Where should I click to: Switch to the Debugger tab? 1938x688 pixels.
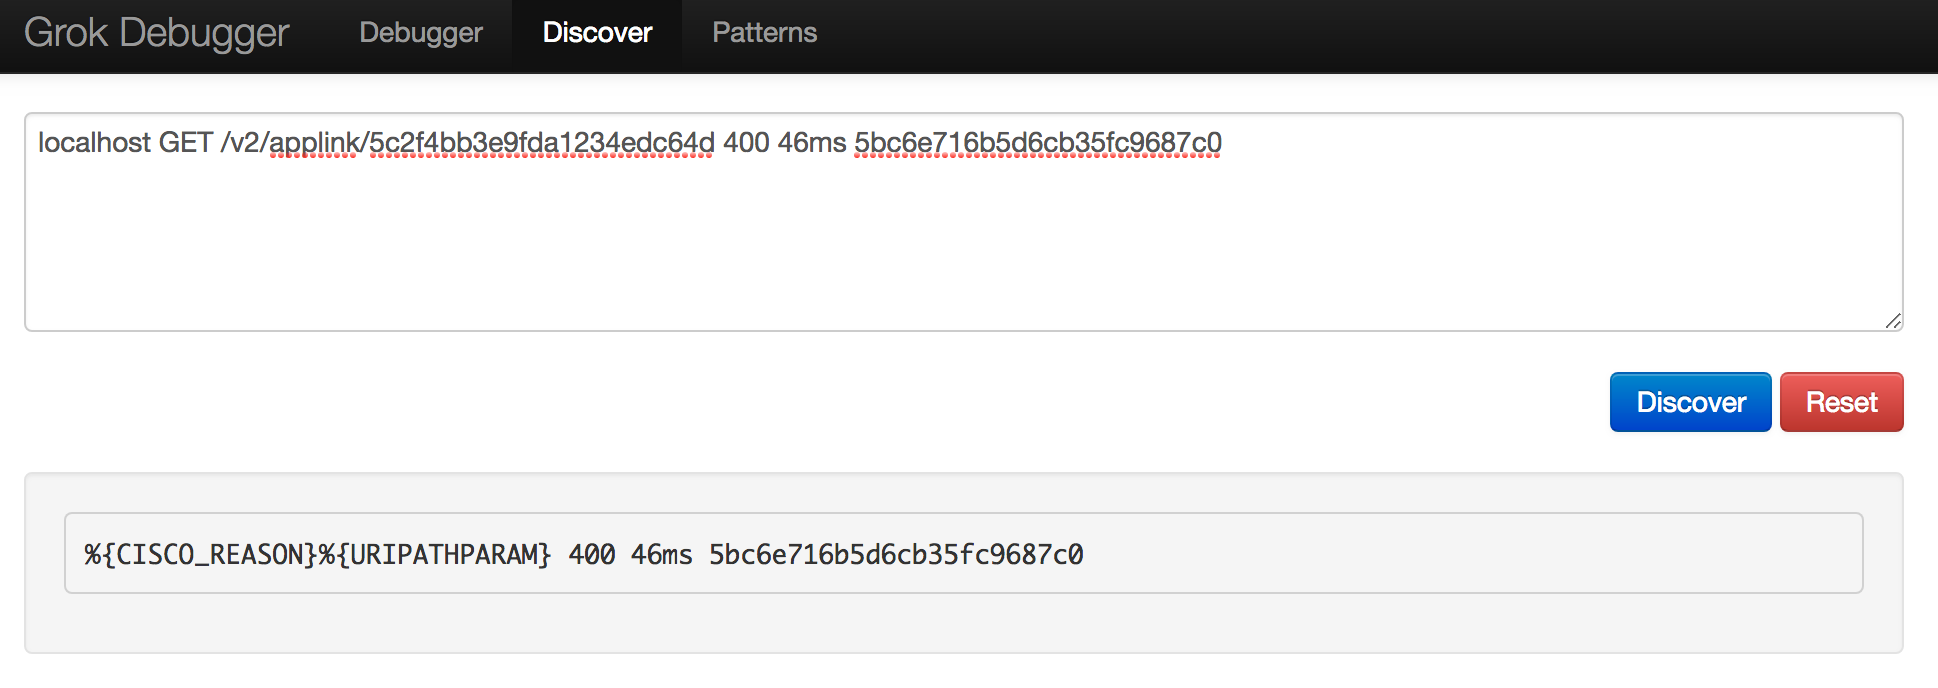point(420,32)
